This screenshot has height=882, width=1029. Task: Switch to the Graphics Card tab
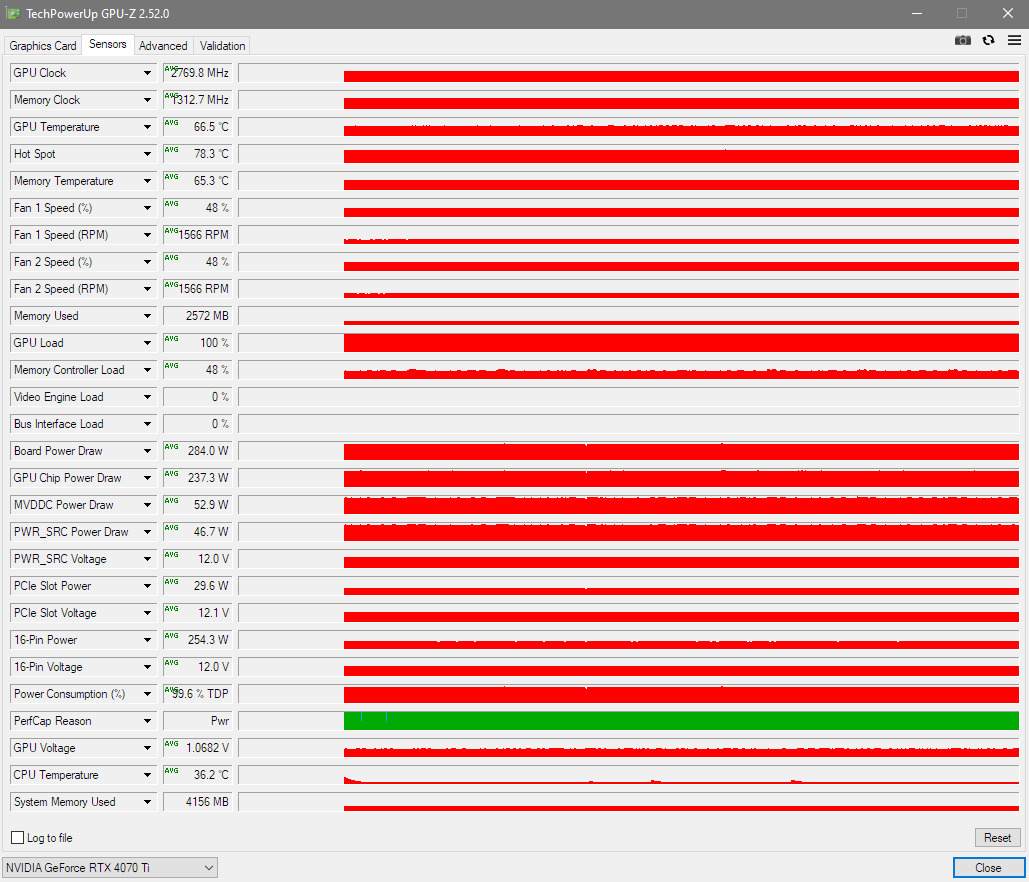point(43,45)
